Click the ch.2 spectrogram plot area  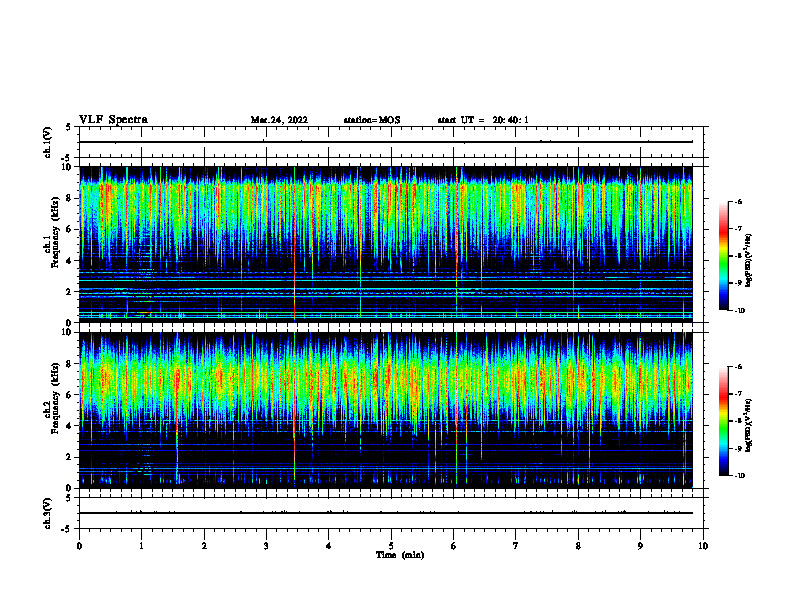(386, 410)
